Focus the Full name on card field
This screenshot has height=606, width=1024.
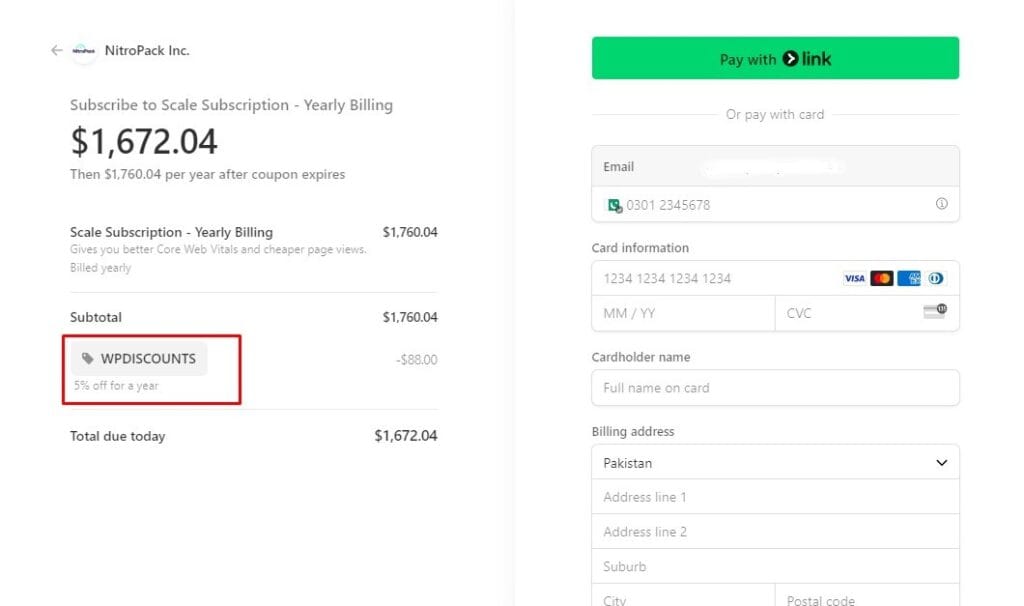(775, 388)
